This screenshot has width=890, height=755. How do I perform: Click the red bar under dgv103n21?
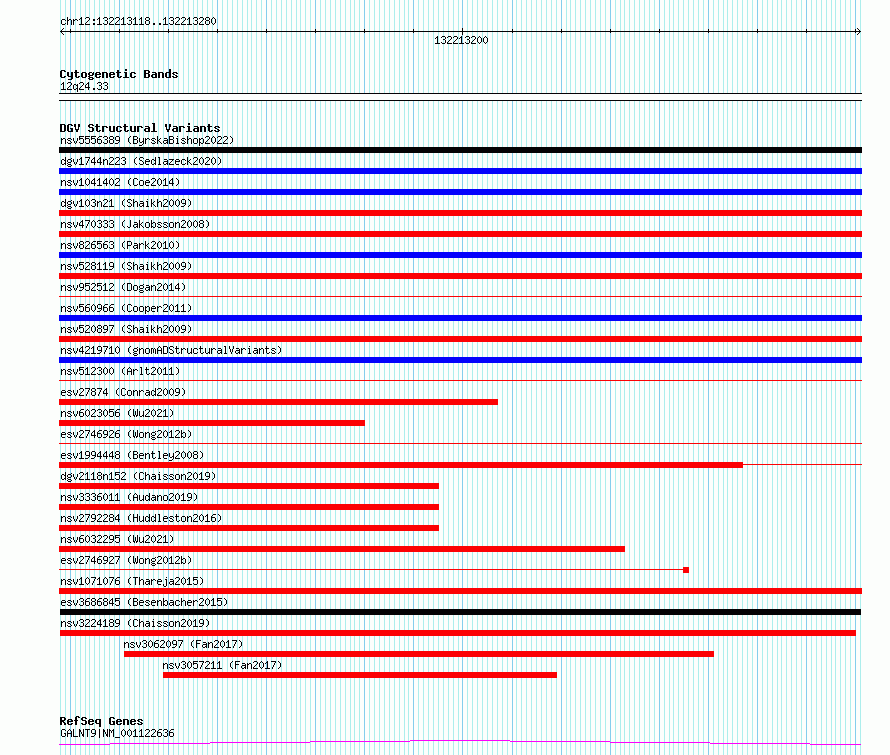(460, 213)
